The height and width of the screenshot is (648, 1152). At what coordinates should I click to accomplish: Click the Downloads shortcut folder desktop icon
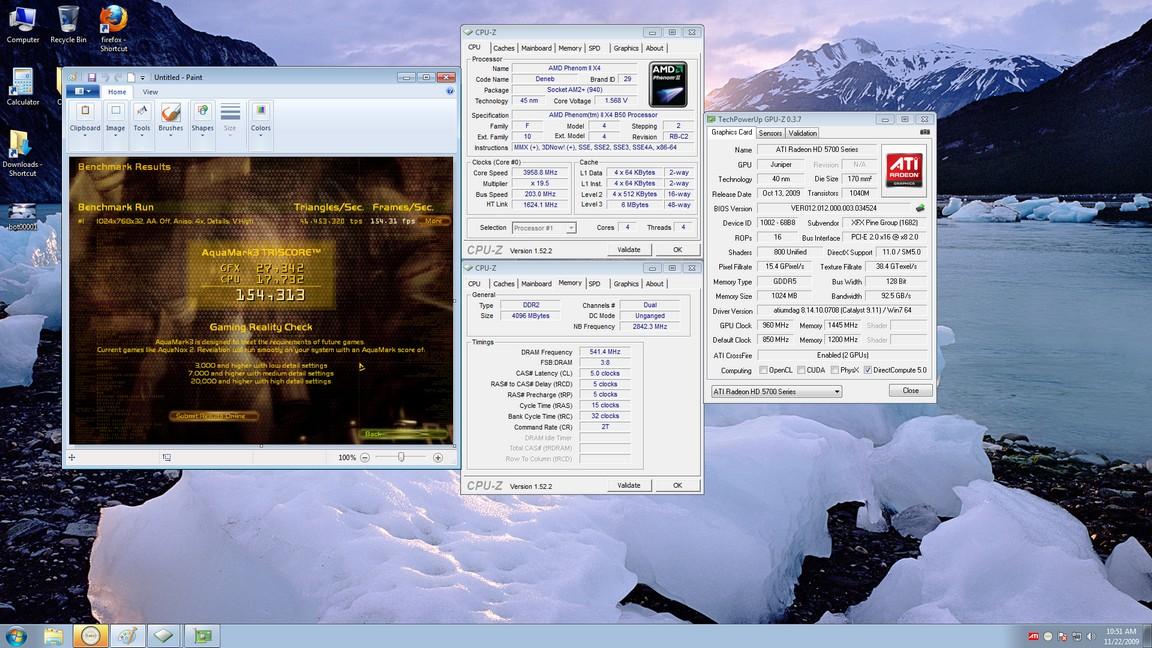click(22, 153)
